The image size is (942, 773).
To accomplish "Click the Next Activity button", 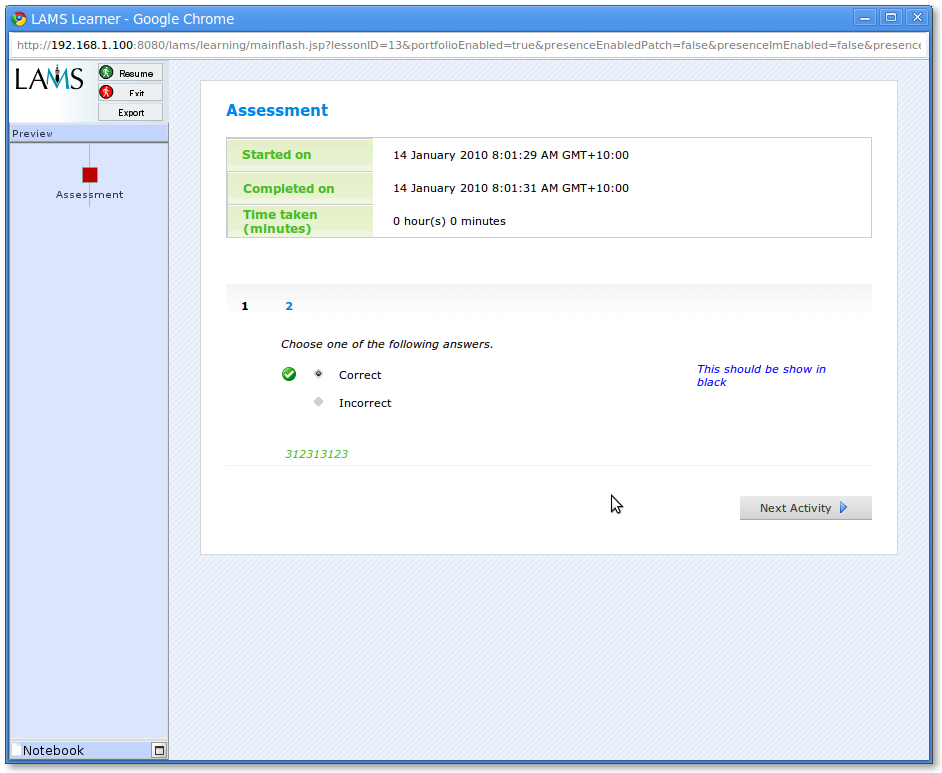I will tap(805, 508).
